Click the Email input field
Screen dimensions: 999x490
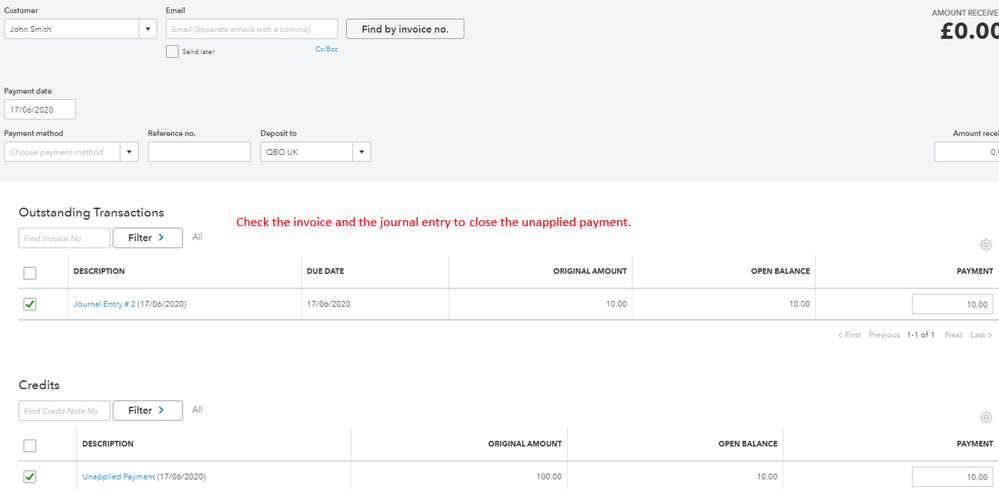(251, 29)
